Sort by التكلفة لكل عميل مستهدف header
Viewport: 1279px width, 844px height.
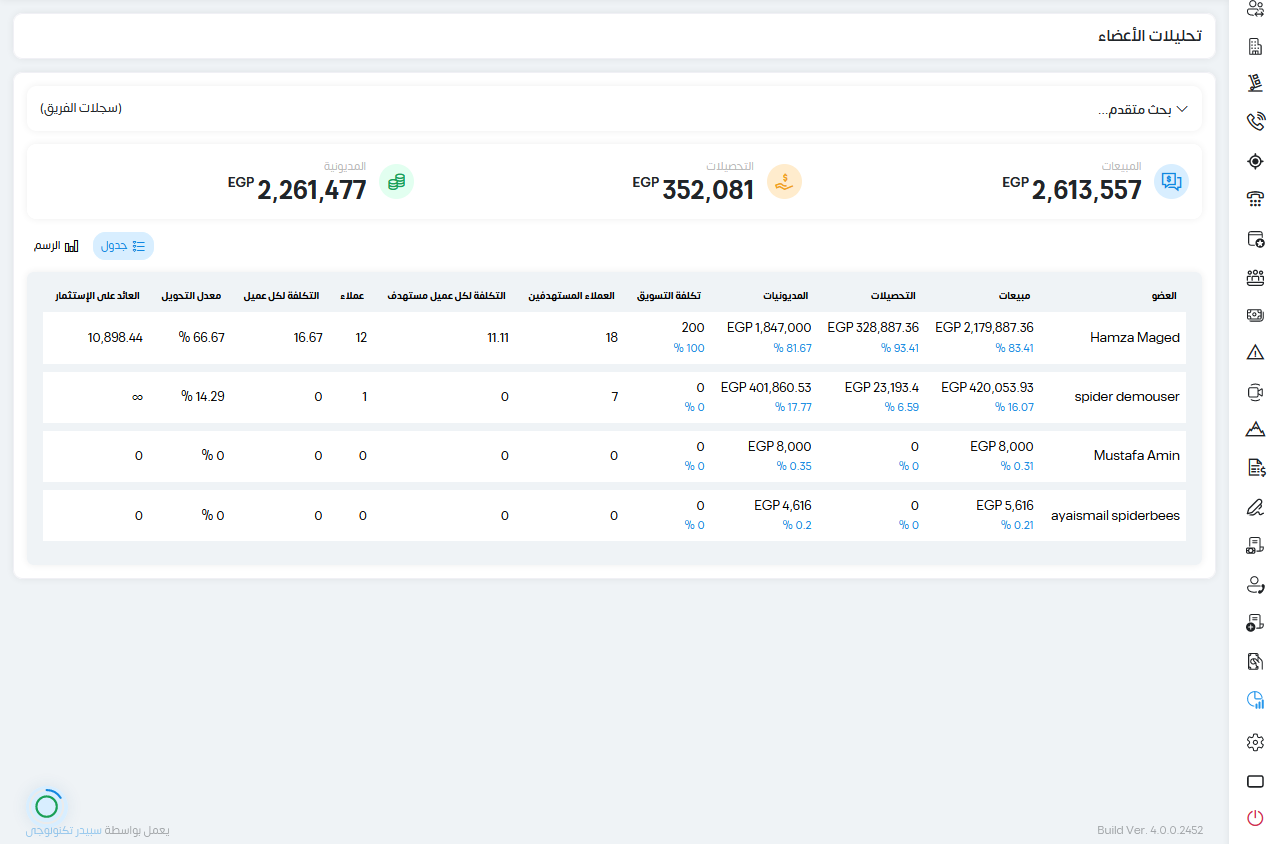tap(447, 296)
